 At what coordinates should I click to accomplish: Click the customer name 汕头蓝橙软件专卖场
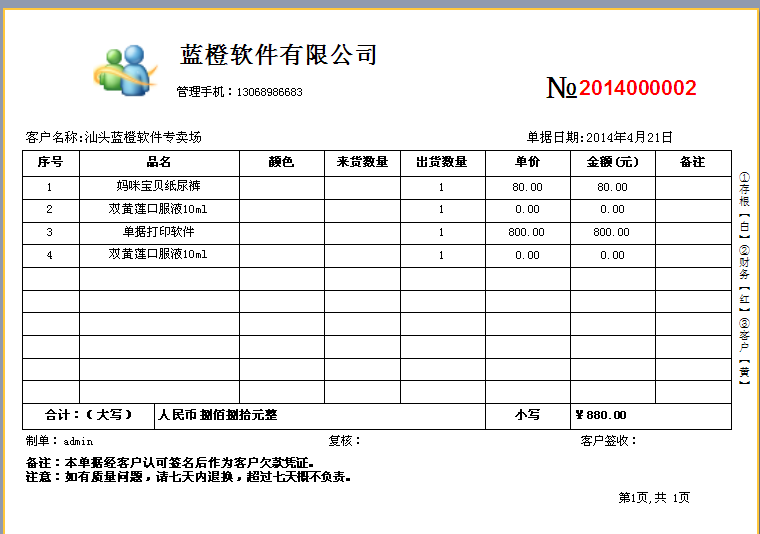click(x=143, y=138)
